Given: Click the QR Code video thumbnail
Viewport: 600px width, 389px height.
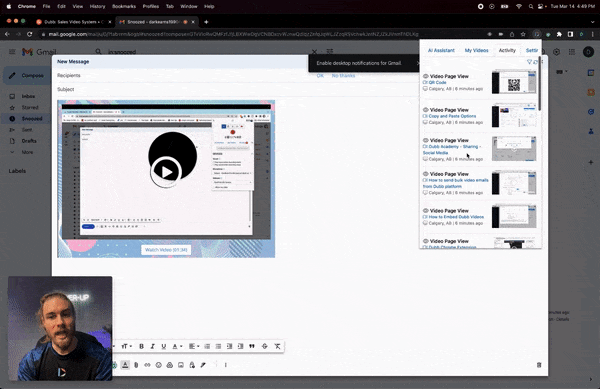Looking at the screenshot, I should (x=514, y=82).
